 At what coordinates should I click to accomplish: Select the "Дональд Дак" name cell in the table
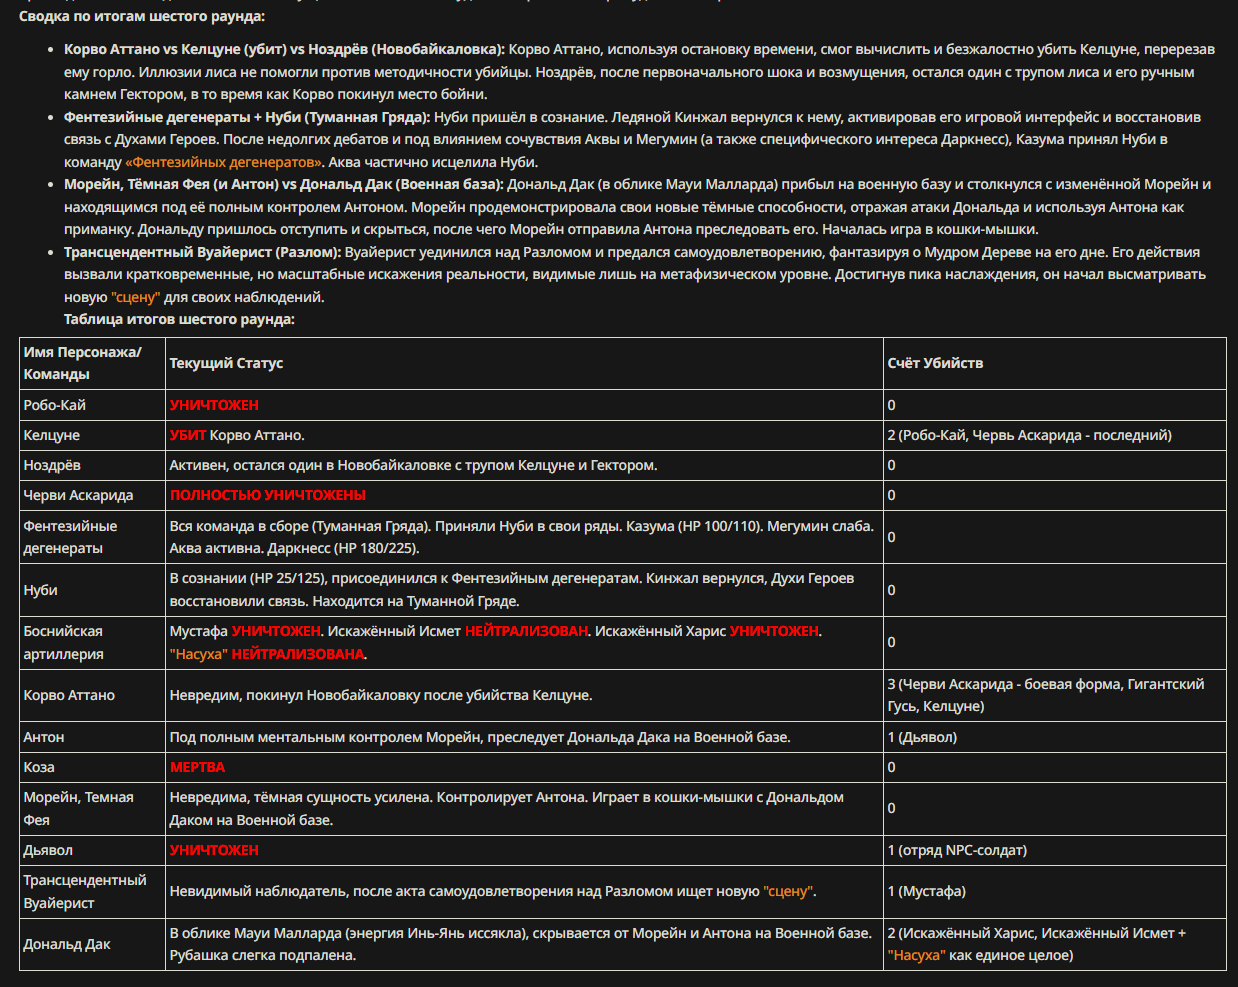[93, 944]
